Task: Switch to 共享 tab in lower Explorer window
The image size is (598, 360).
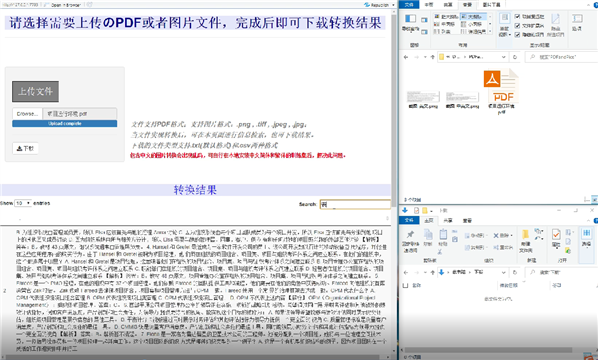Action: tap(448, 220)
